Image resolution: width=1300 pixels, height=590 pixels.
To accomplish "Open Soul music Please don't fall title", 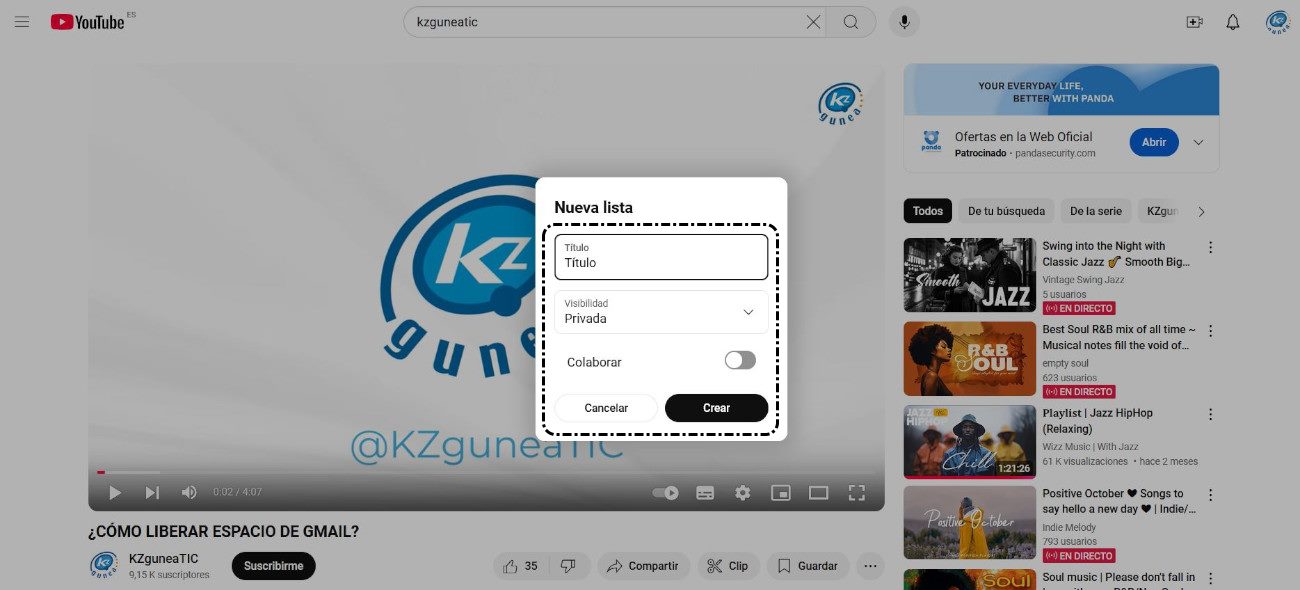I will pyautogui.click(x=1119, y=579).
